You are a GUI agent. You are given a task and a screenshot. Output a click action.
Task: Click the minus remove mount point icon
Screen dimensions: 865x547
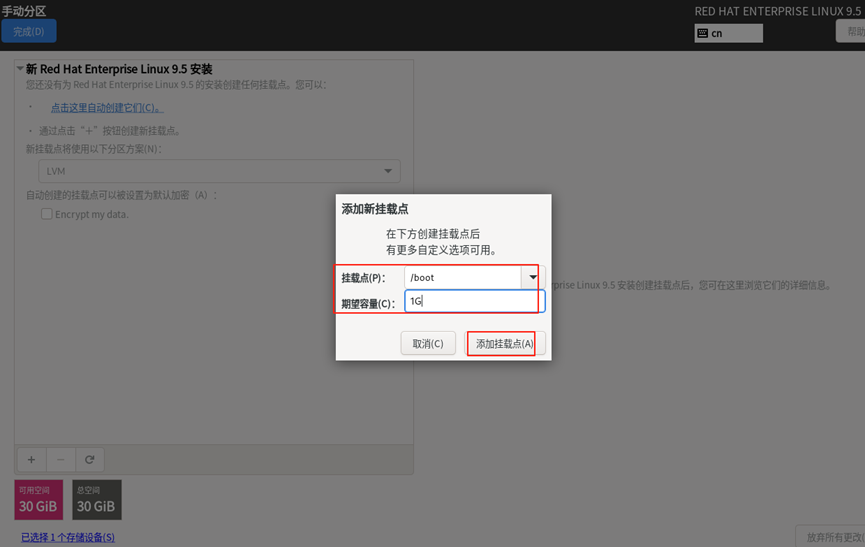click(x=61, y=459)
